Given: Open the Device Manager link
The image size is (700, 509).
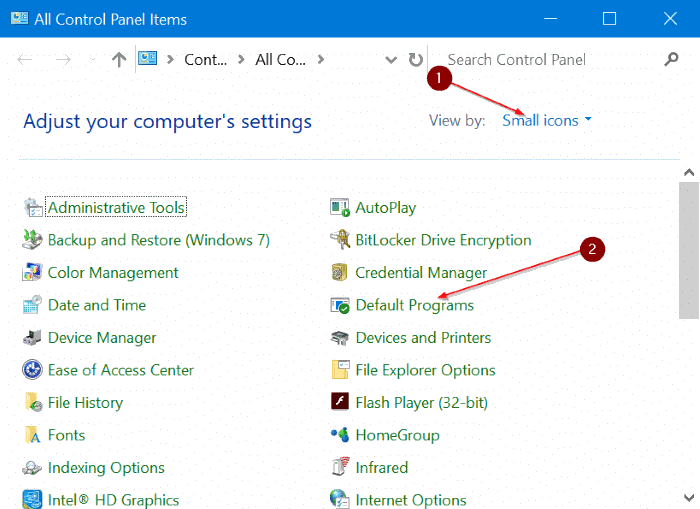Looking at the screenshot, I should tap(102, 338).
